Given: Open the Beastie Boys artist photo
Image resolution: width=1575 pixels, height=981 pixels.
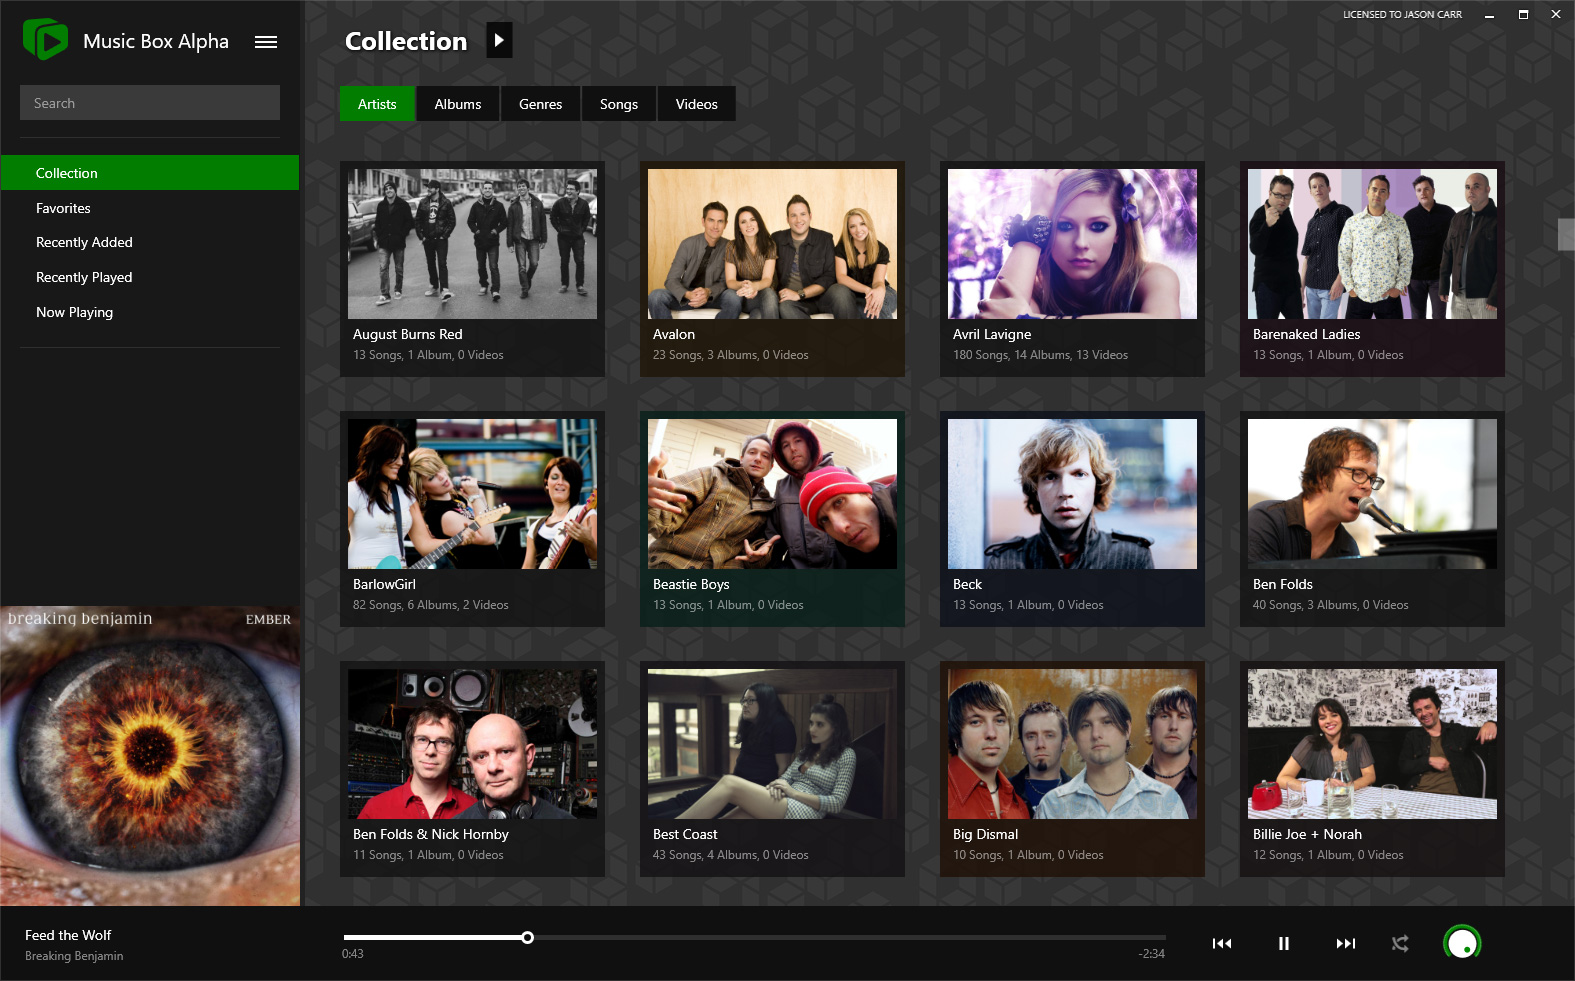Looking at the screenshot, I should point(772,494).
